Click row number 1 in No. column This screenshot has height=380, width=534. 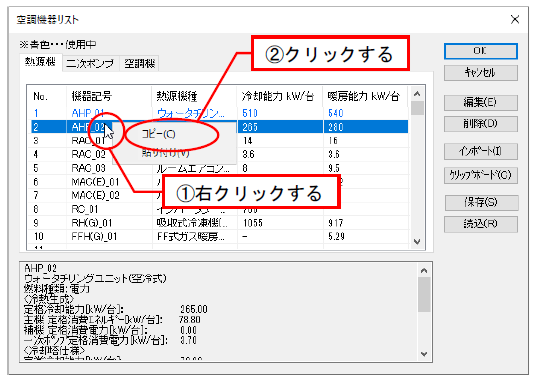(36, 113)
